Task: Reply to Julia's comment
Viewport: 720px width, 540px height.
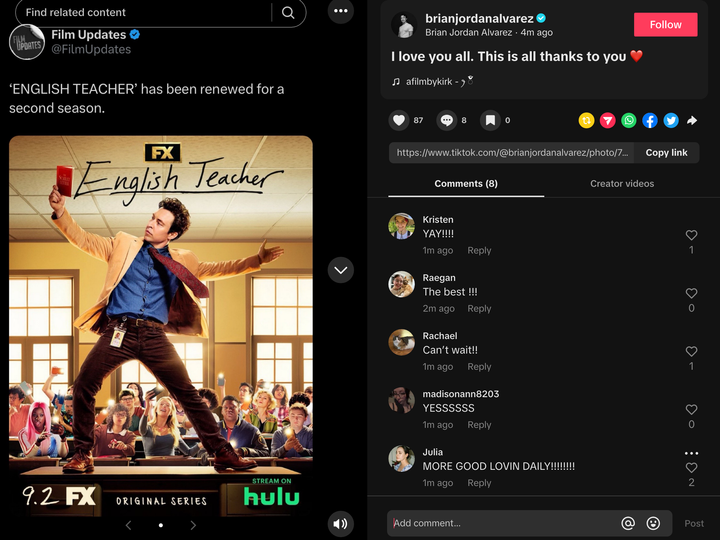Action: (479, 483)
